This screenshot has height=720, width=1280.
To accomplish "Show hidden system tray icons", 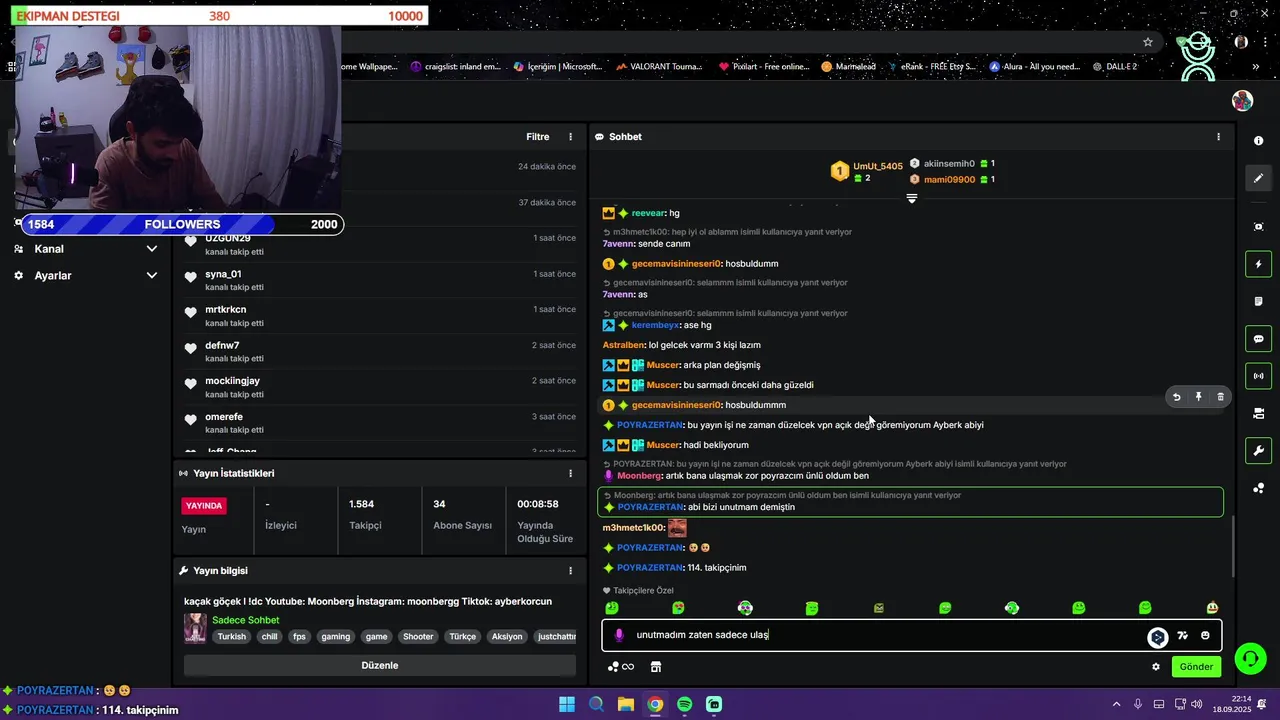I will pyautogui.click(x=1117, y=704).
